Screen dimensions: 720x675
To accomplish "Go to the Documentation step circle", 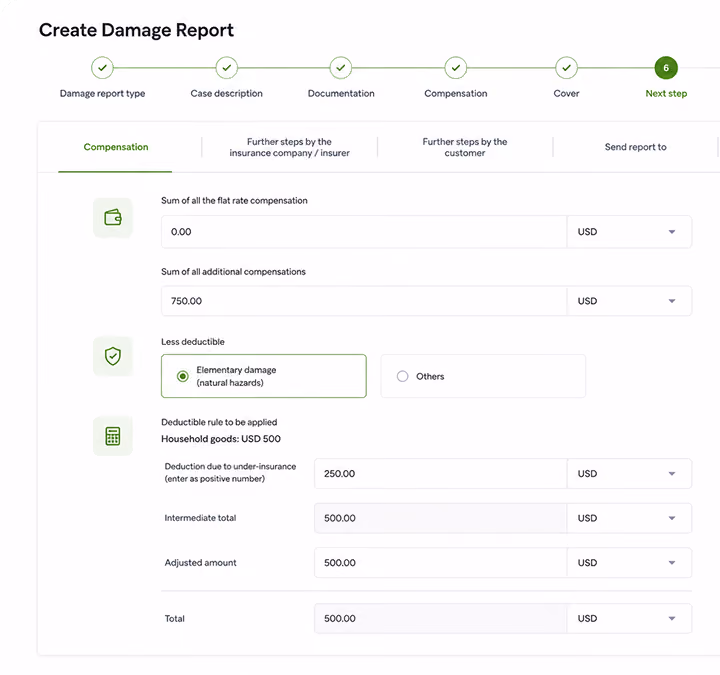I will click(341, 68).
